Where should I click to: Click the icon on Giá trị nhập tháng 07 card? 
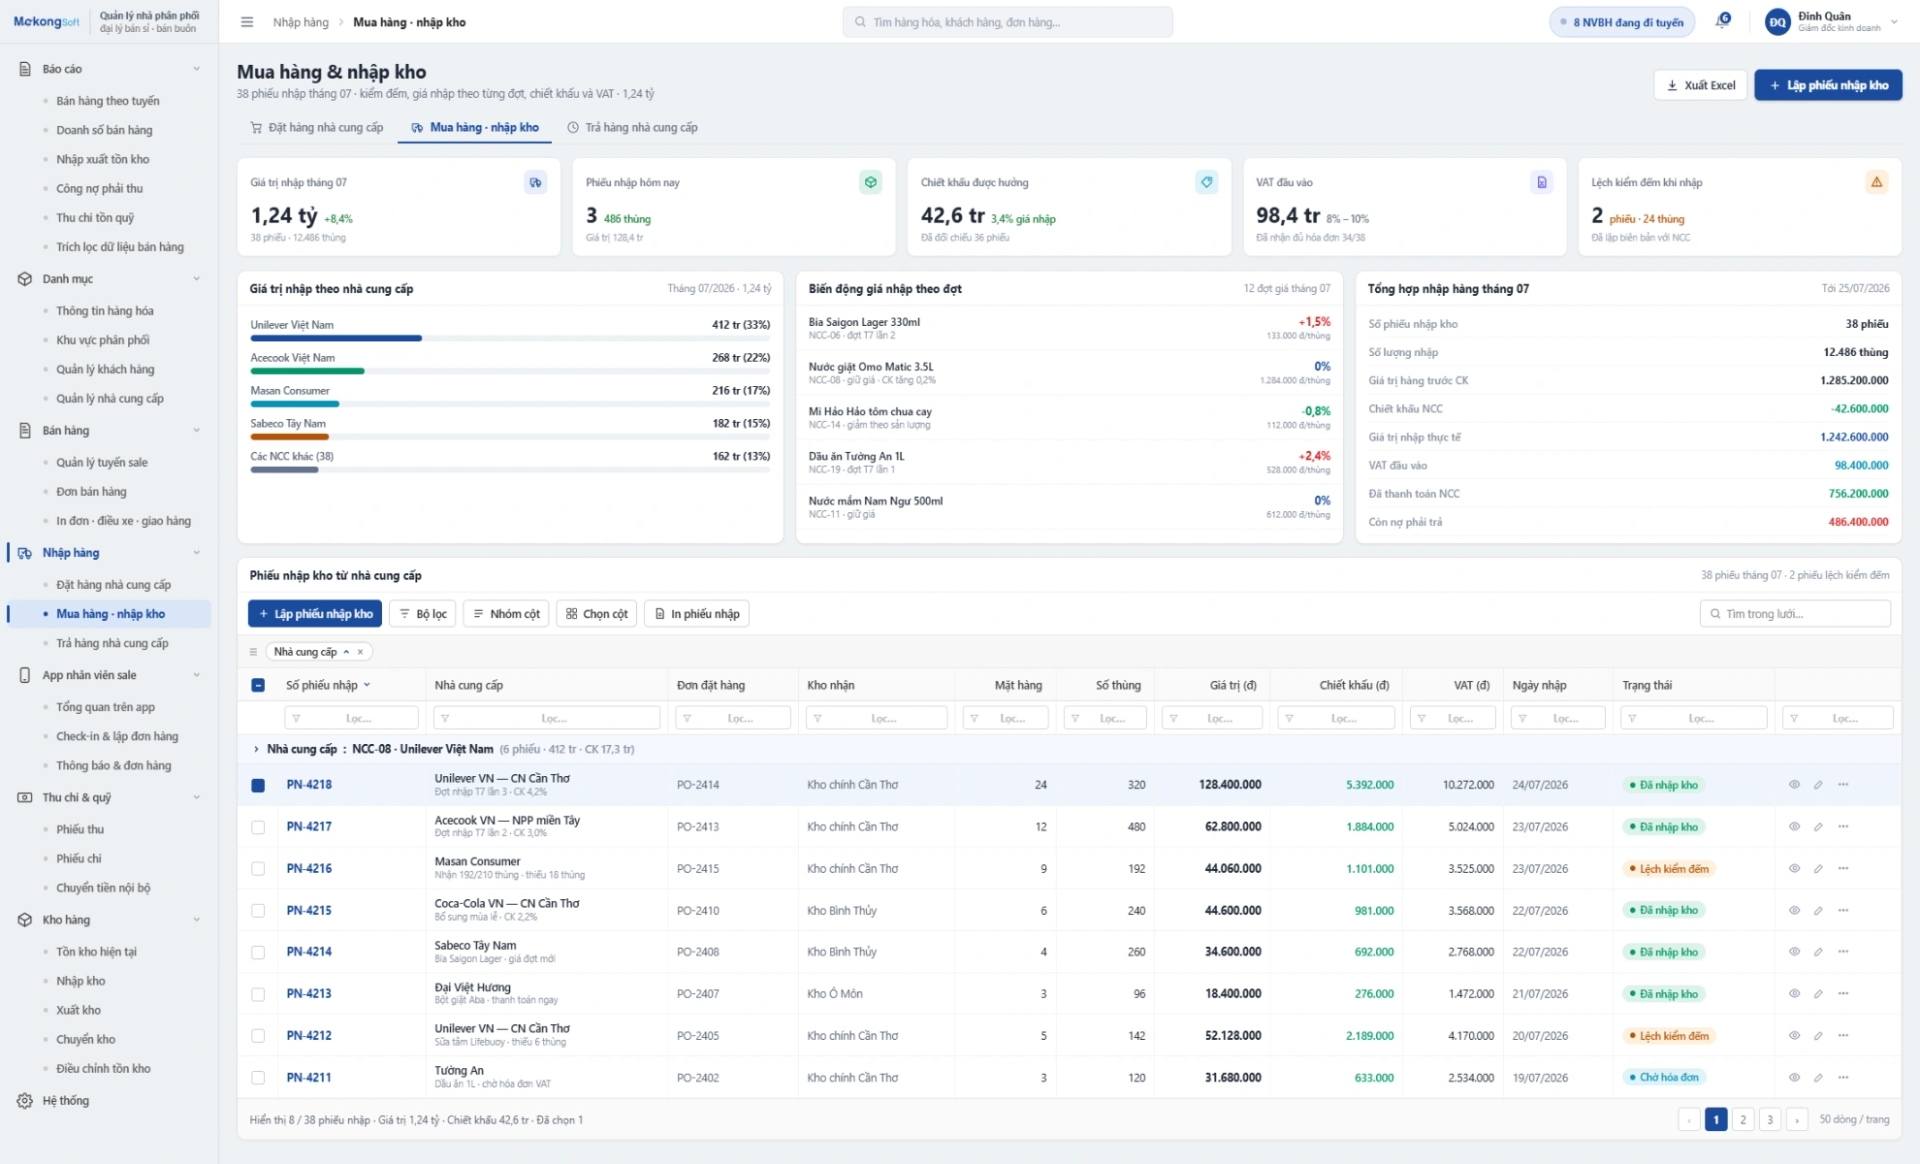[535, 183]
